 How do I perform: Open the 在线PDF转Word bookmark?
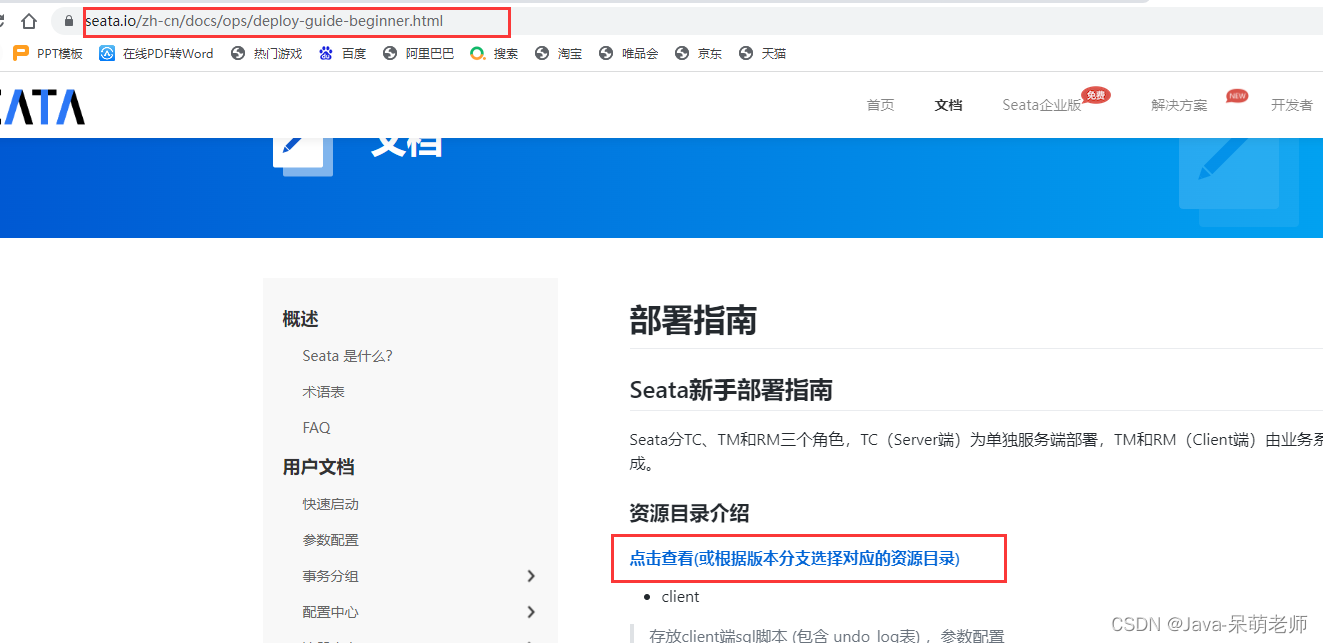[x=156, y=53]
